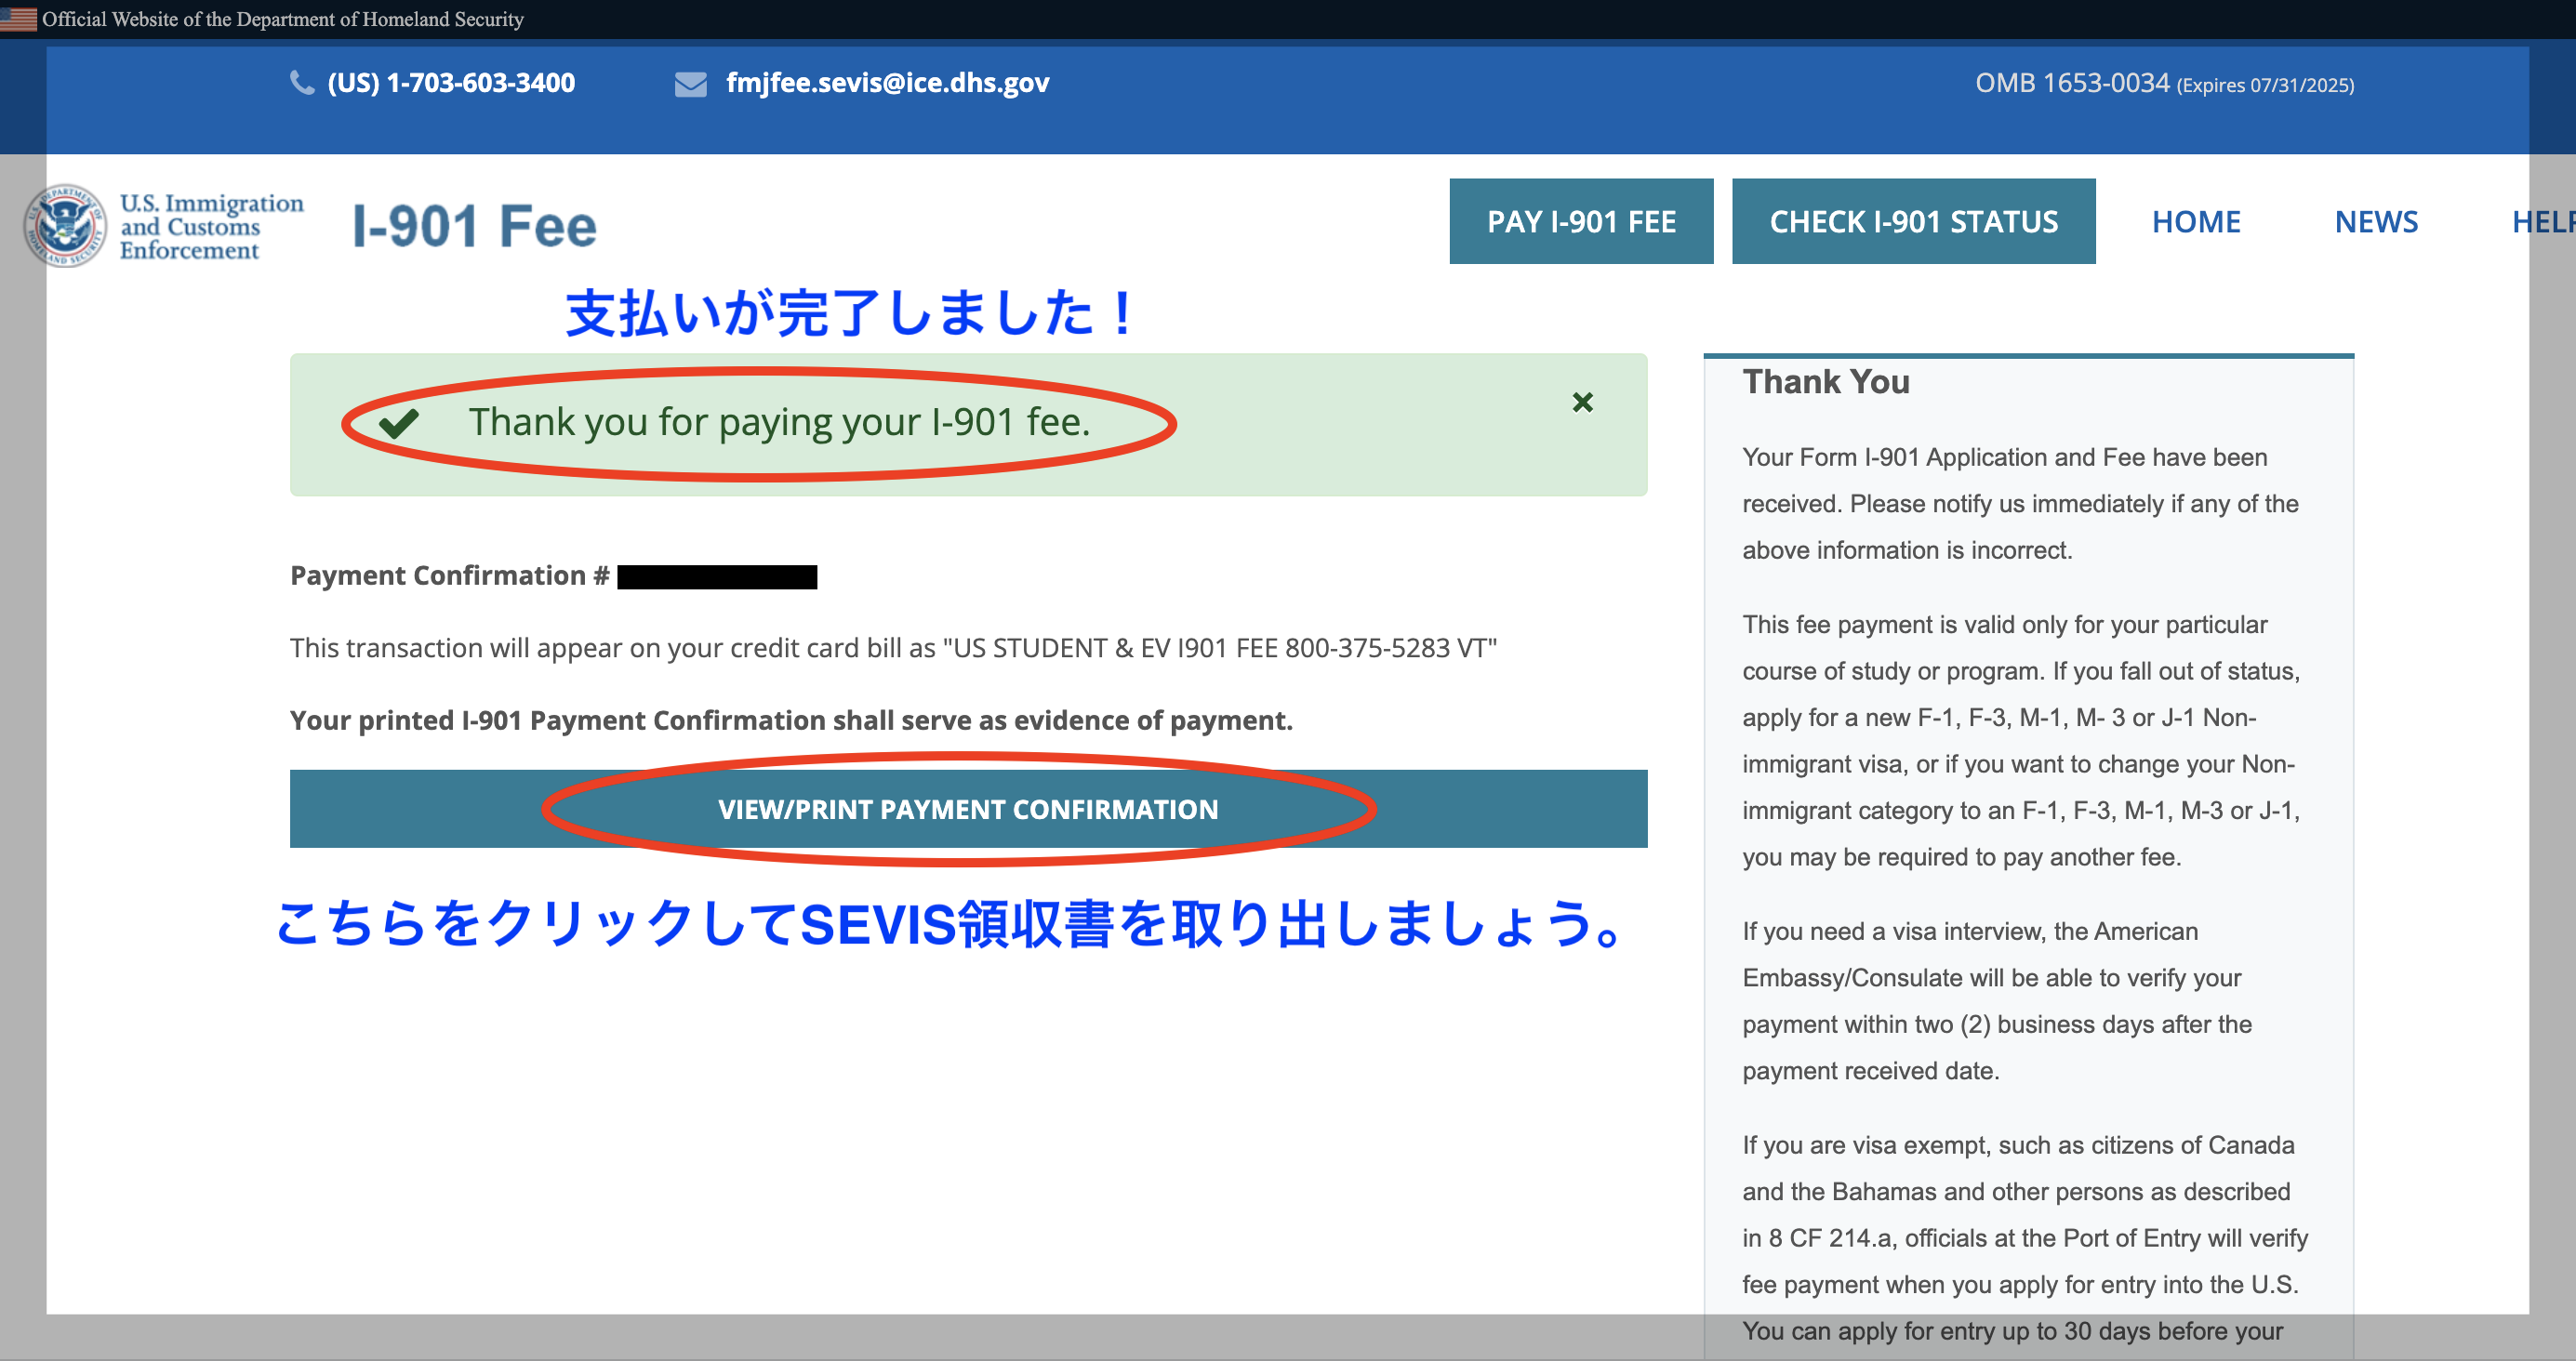Click the US flag icon in top banner
The height and width of the screenshot is (1361, 2576).
pyautogui.click(x=18, y=19)
